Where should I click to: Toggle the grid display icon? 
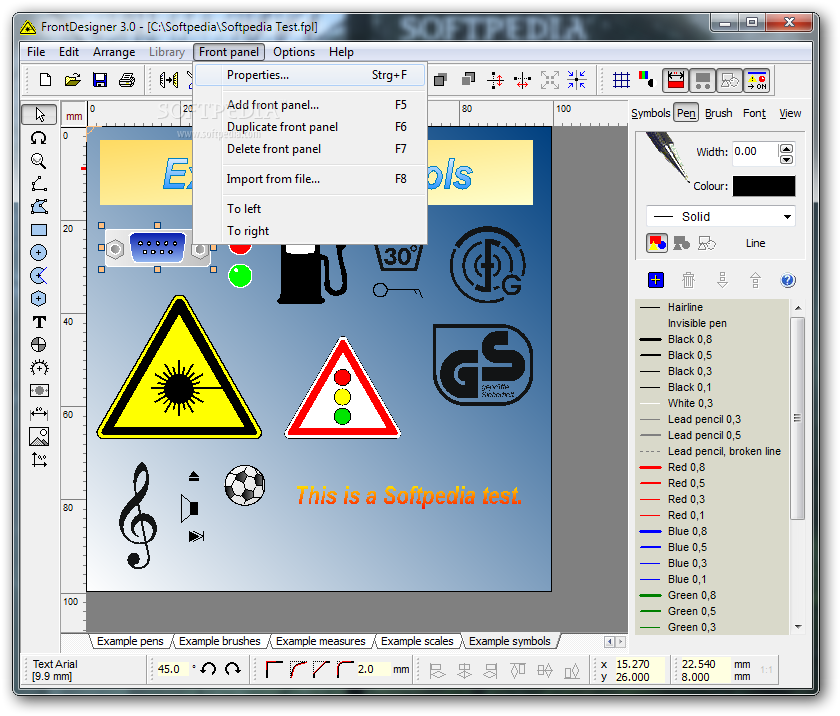coord(621,80)
